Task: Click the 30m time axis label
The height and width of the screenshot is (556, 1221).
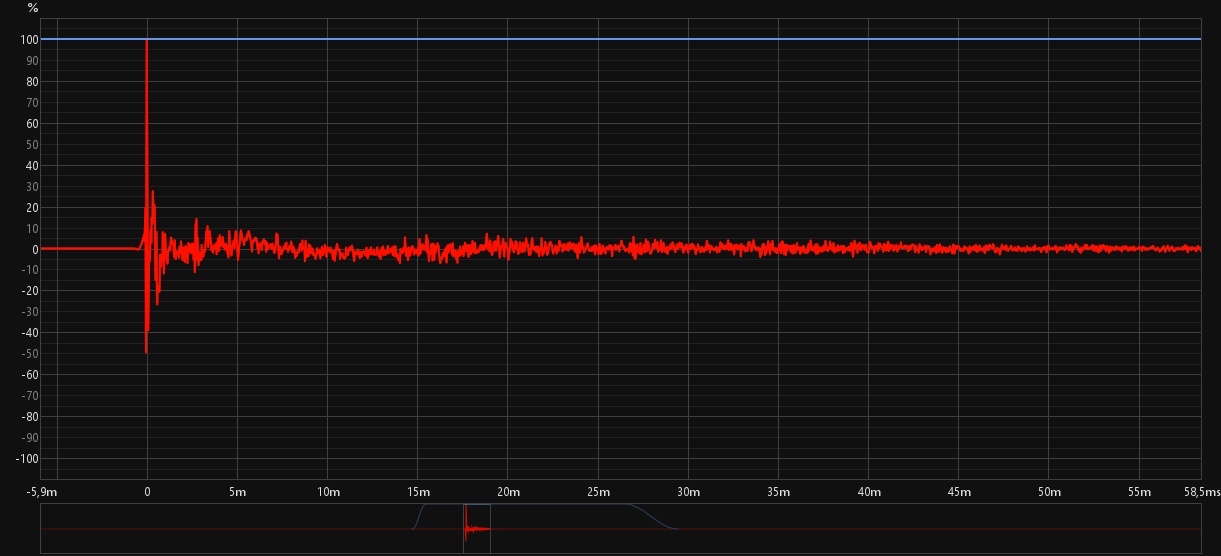Action: coord(688,492)
